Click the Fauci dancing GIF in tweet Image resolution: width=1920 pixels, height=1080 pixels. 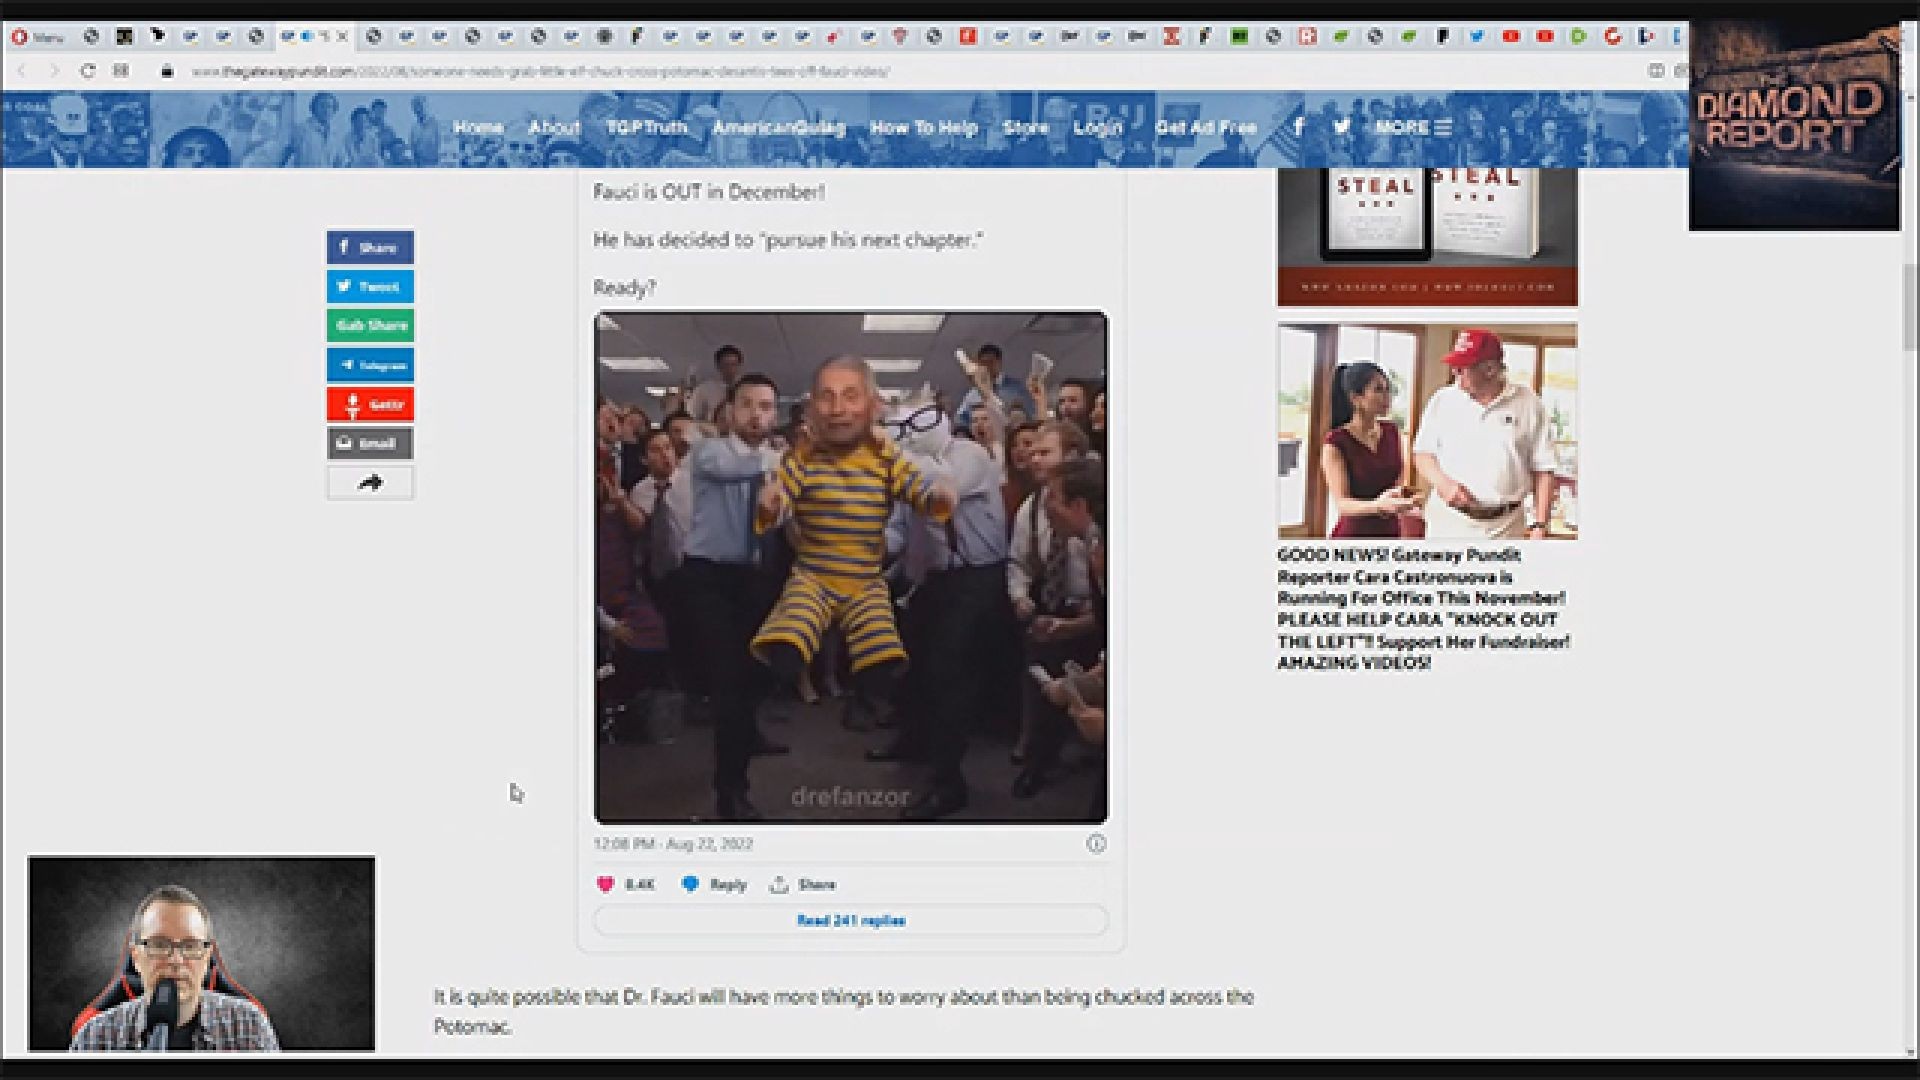(x=851, y=567)
